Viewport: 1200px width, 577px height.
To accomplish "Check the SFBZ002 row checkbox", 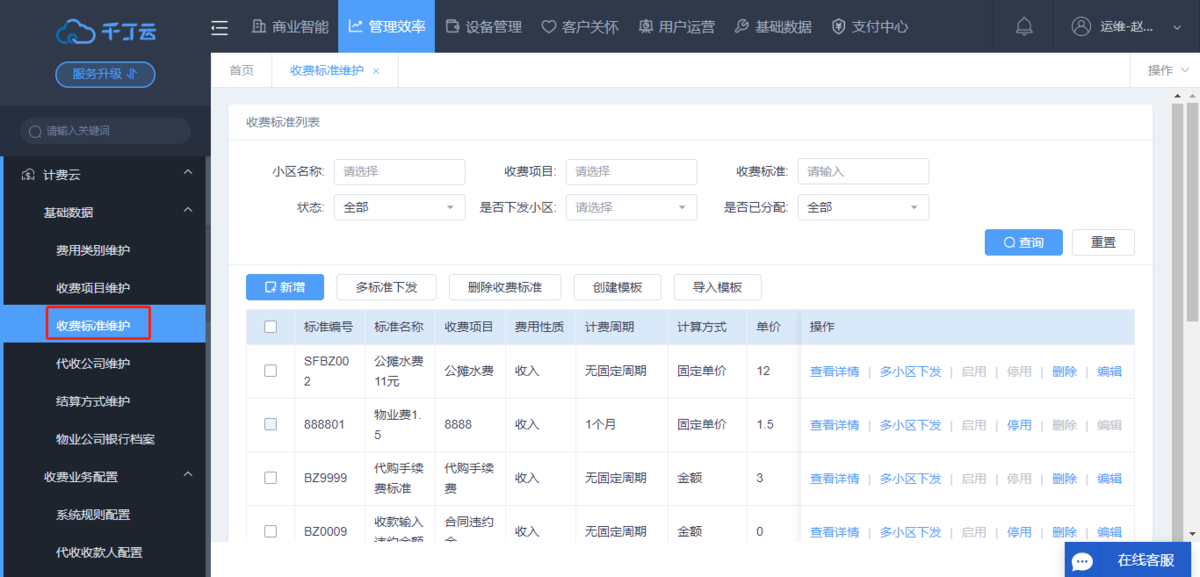I will pos(270,371).
